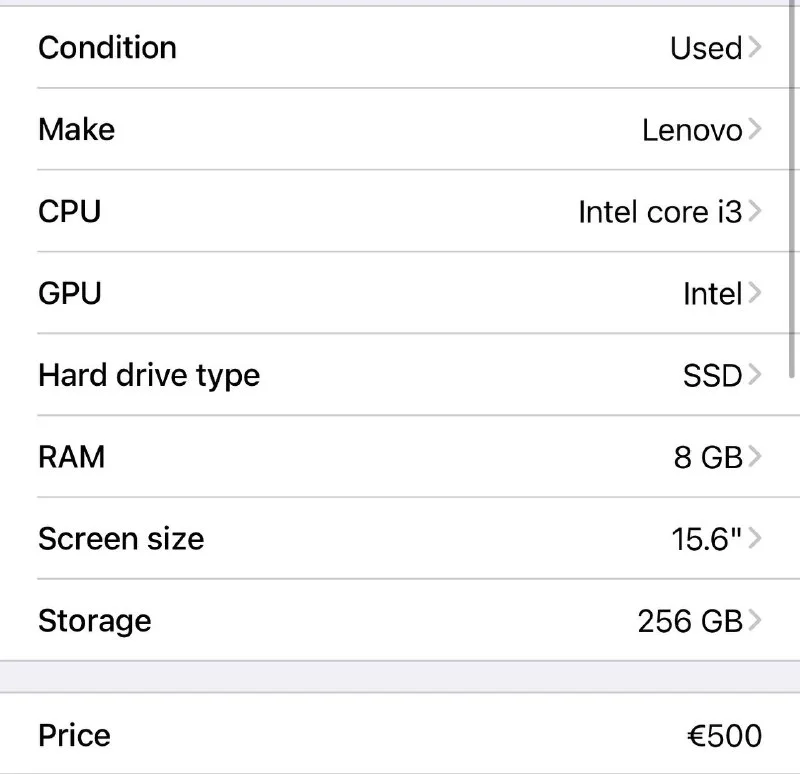The height and width of the screenshot is (774, 800).
Task: Select the CPU row label
Action: point(69,211)
